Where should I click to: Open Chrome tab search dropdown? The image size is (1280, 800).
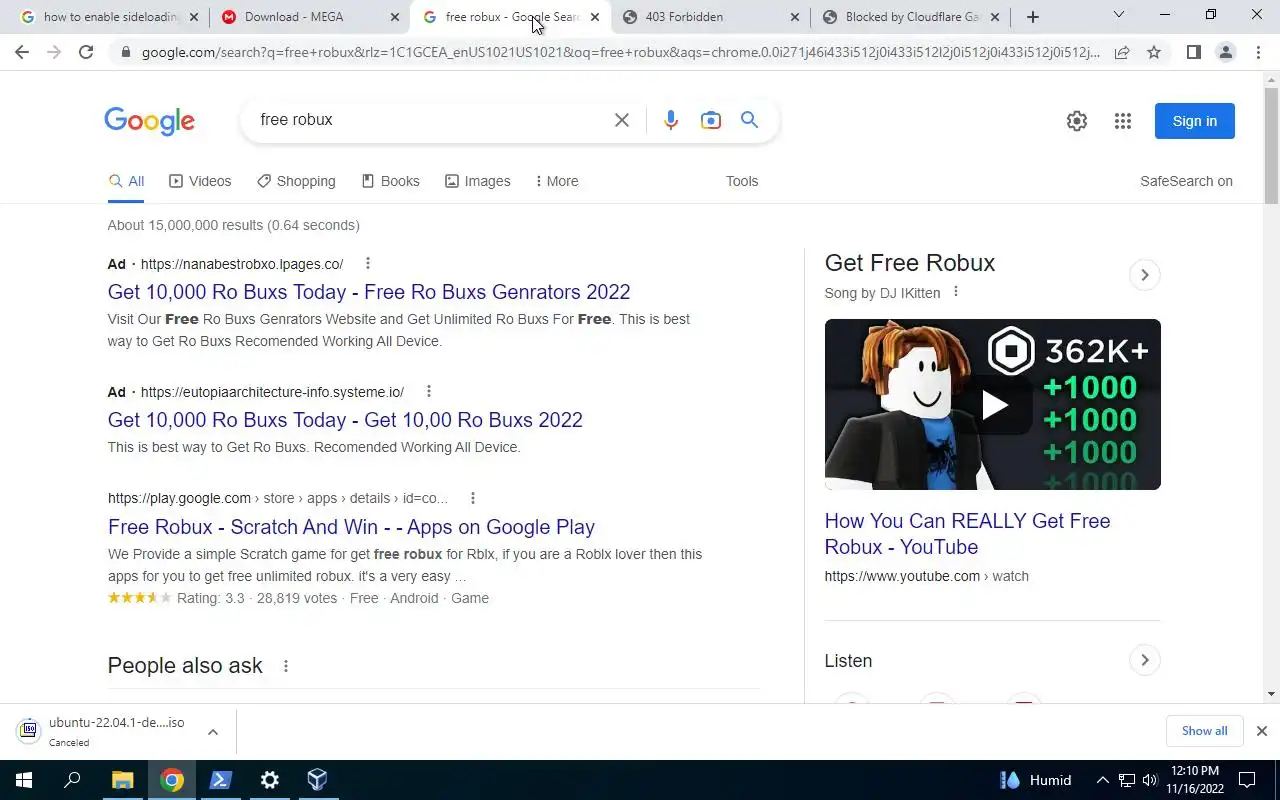(1119, 15)
